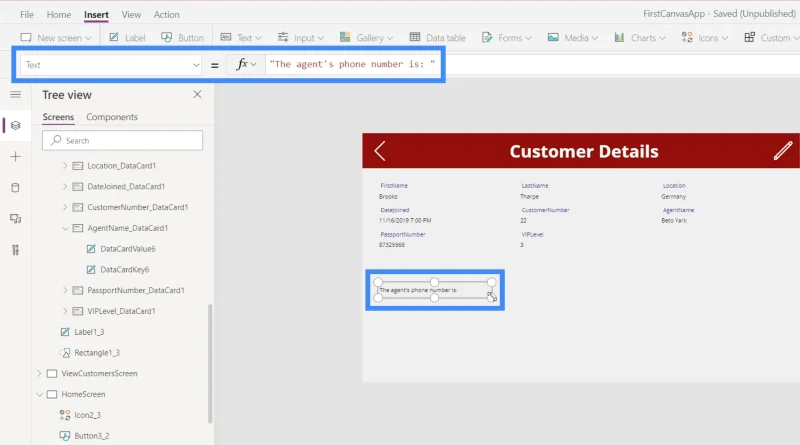Screen dimensions: 800x445
Task: Open the Action tab
Action: click(x=166, y=15)
